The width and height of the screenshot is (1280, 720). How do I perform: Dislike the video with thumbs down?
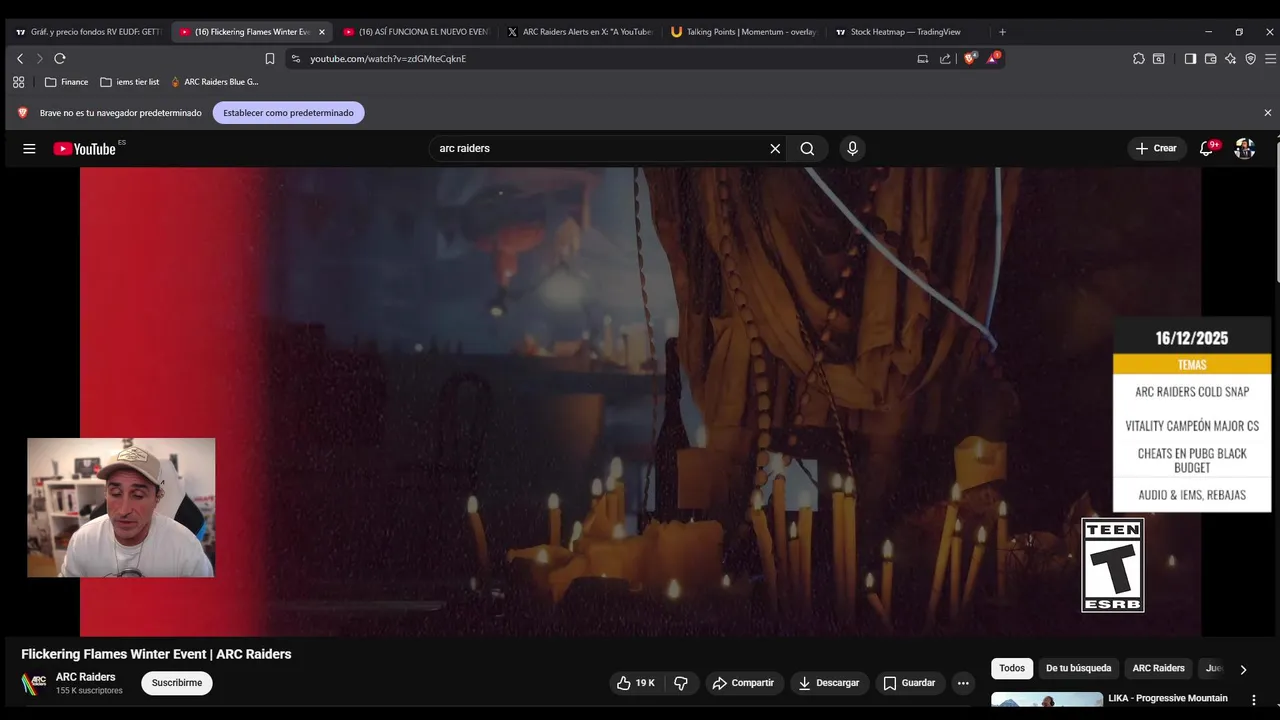pyautogui.click(x=681, y=683)
